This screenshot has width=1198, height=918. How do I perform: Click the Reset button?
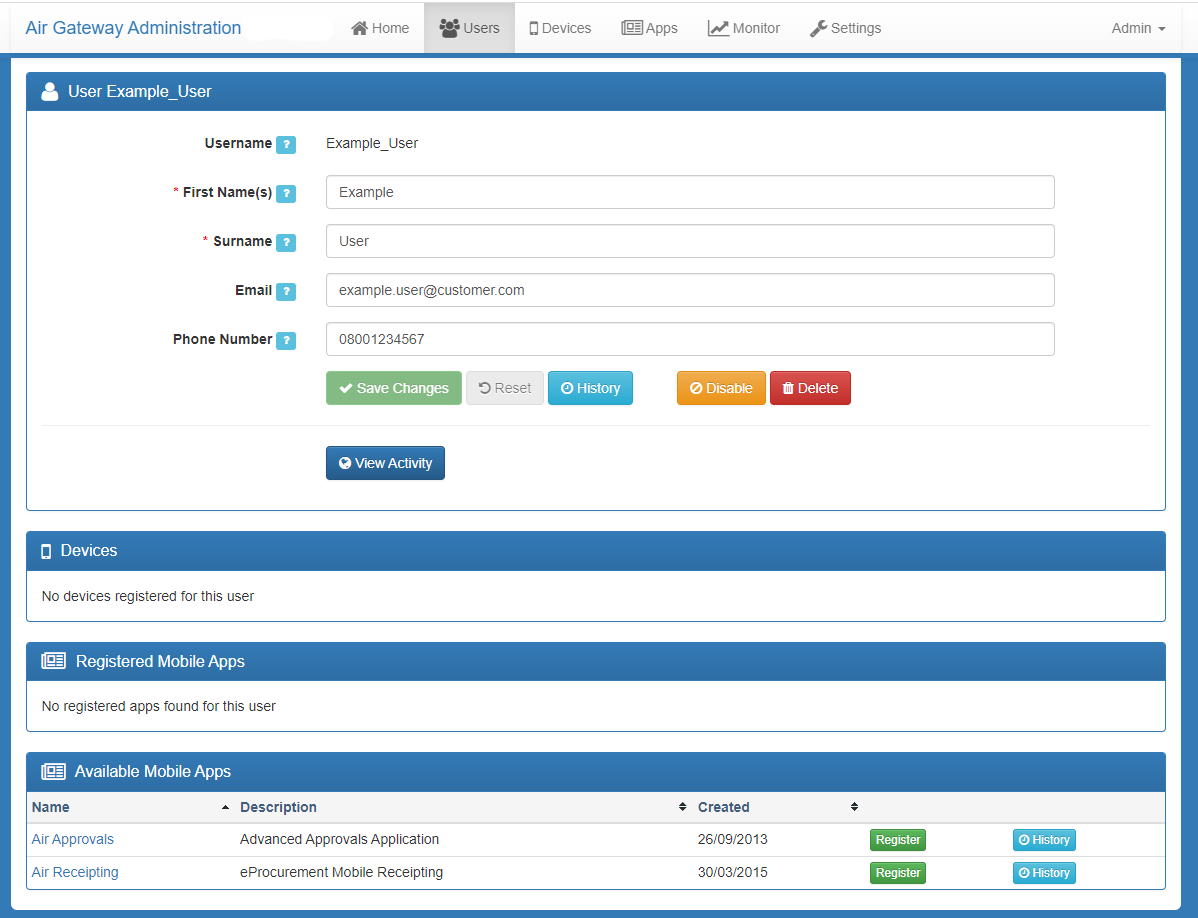click(x=504, y=388)
